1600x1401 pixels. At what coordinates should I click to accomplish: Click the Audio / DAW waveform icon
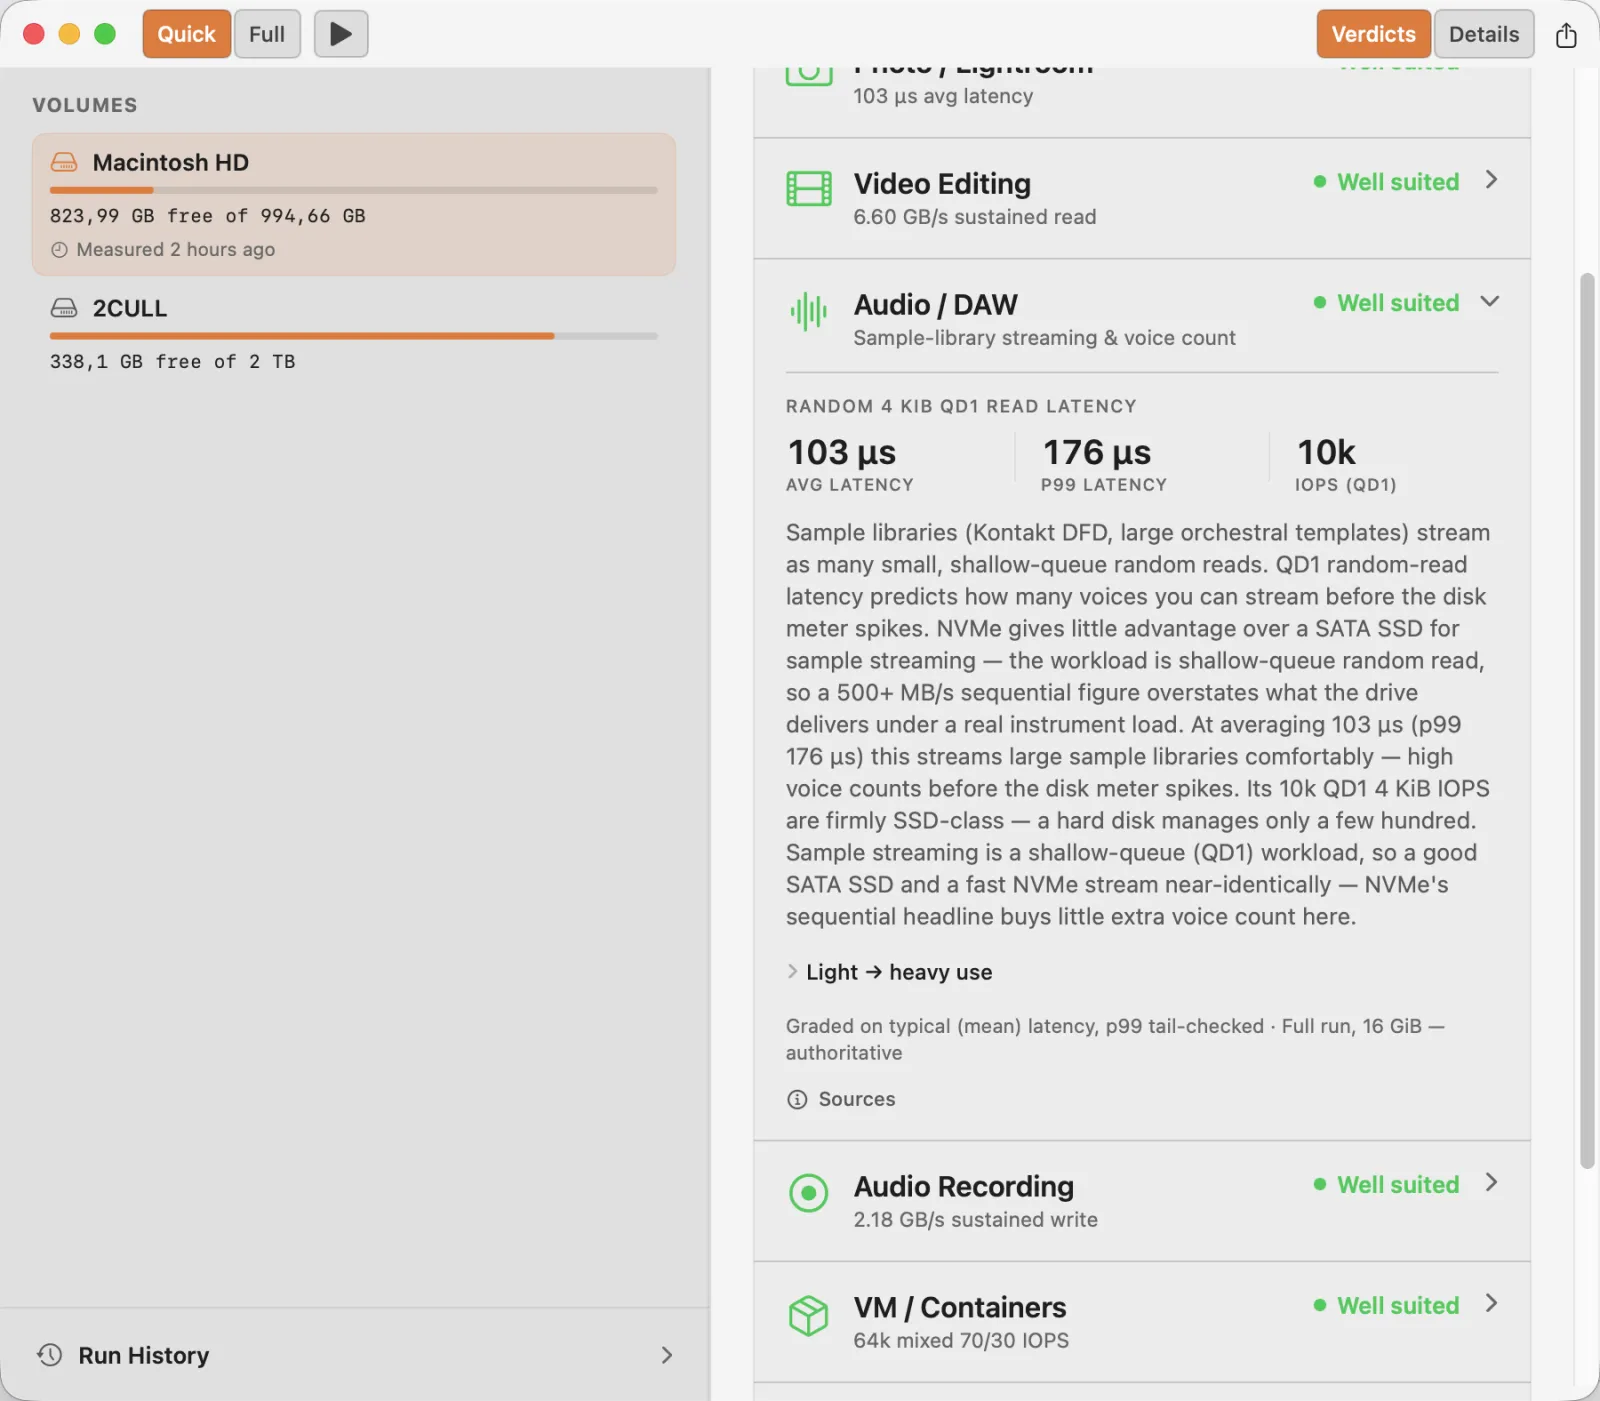pyautogui.click(x=808, y=312)
